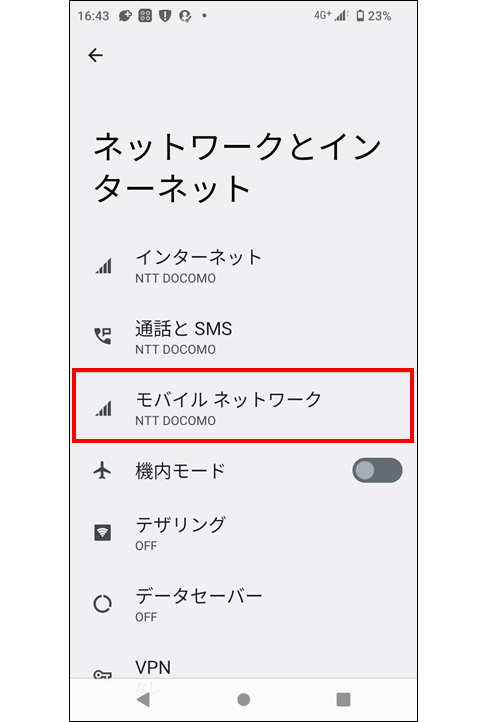Tap the data saver circle icon

coord(102,604)
